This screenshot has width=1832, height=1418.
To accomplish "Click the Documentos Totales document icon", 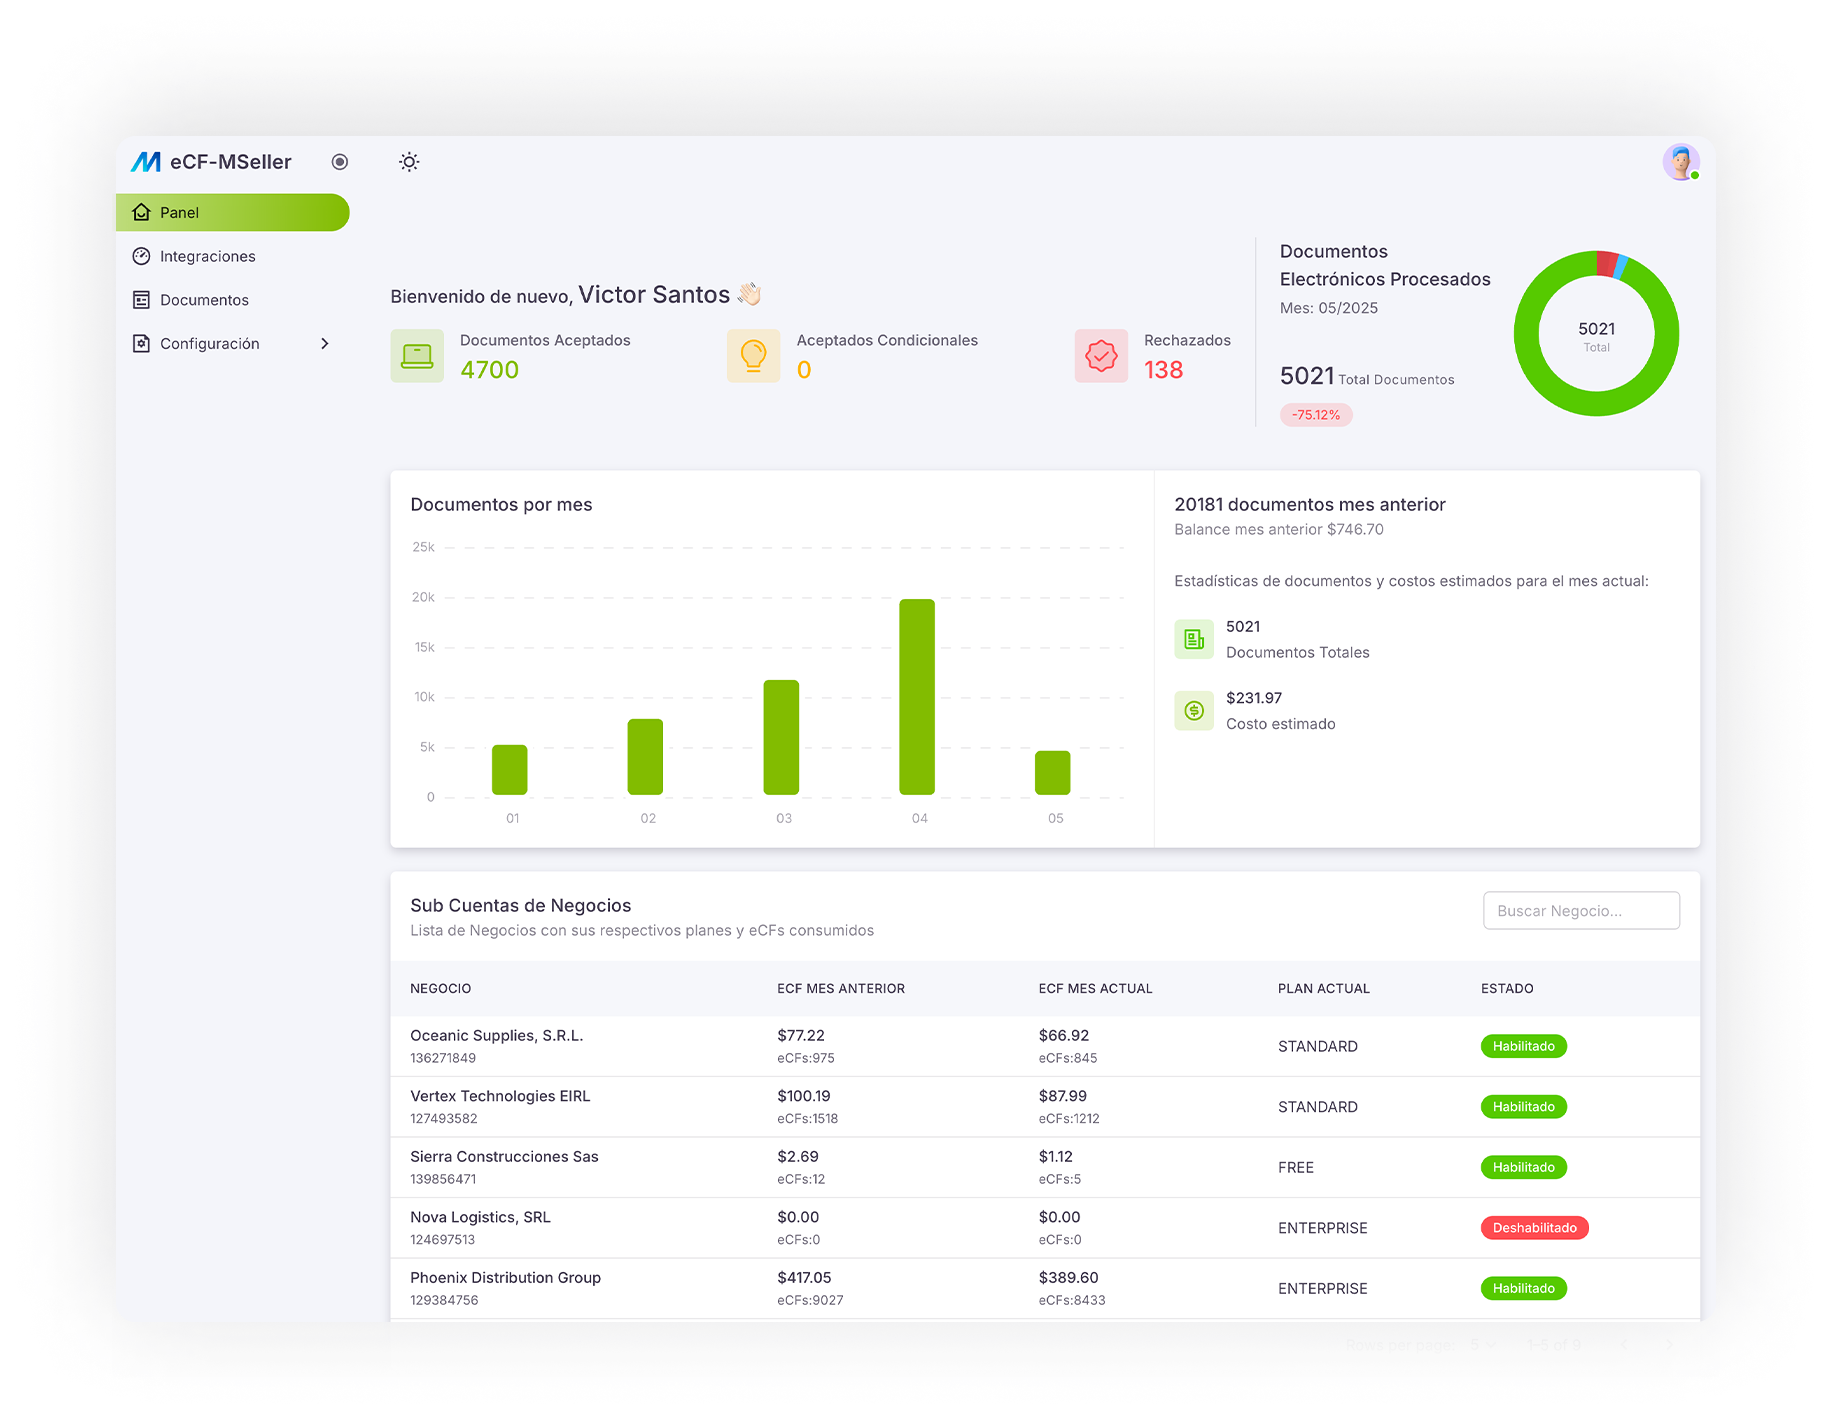I will (1194, 639).
